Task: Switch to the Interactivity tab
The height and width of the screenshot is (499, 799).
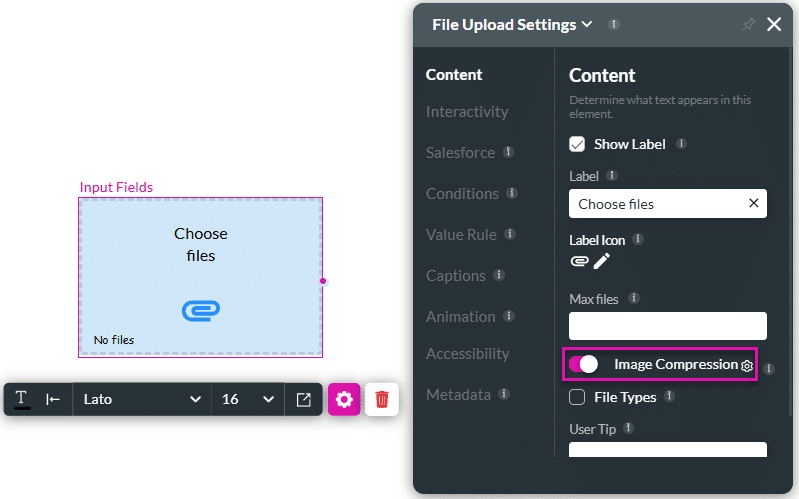Action: [x=467, y=112]
